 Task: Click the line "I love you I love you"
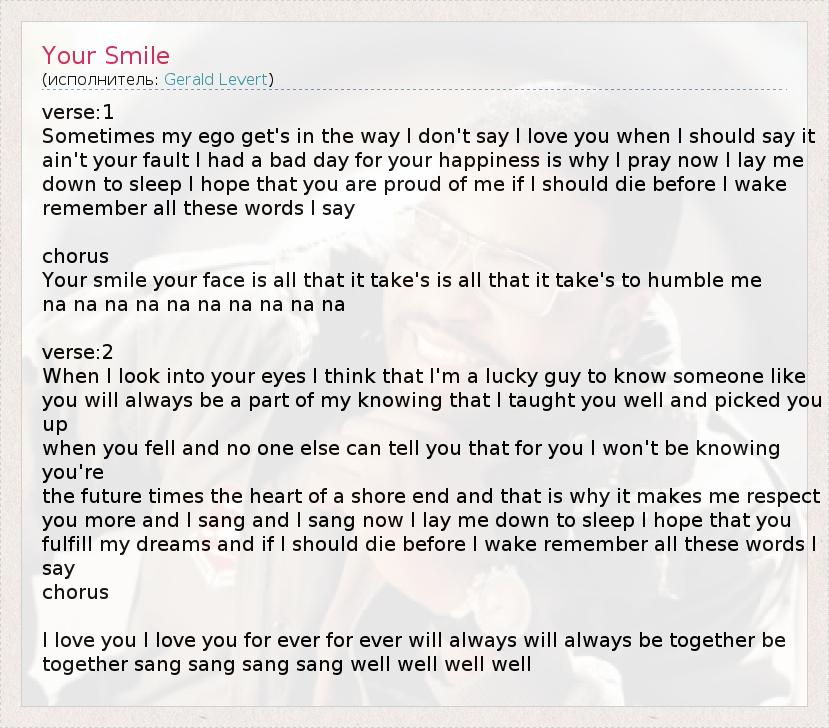pos(413,640)
